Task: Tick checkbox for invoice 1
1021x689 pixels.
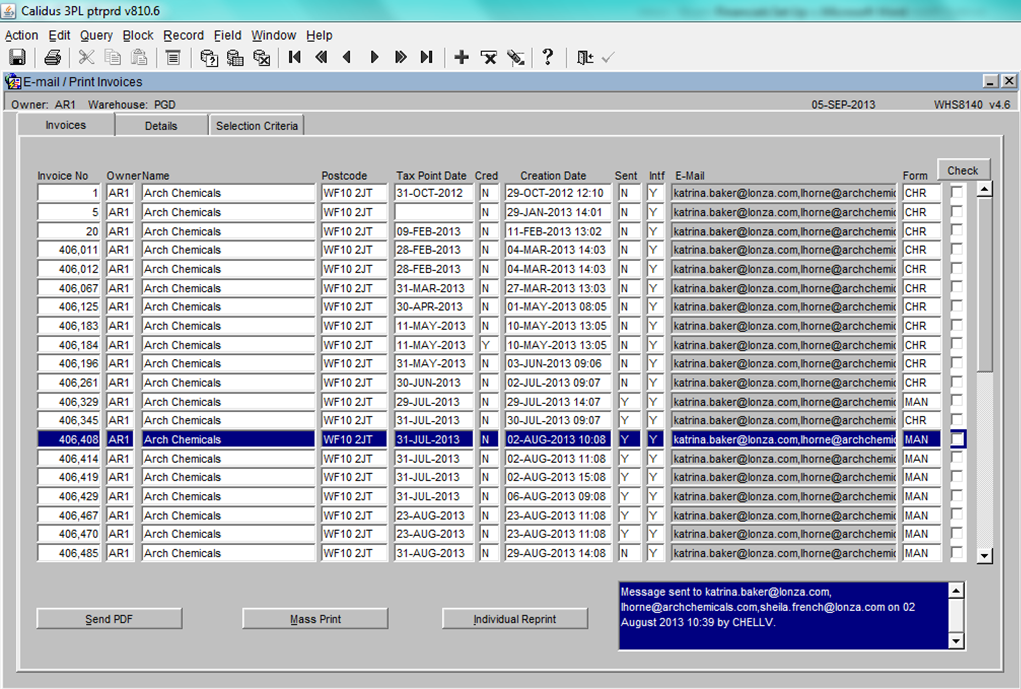Action: 957,192
